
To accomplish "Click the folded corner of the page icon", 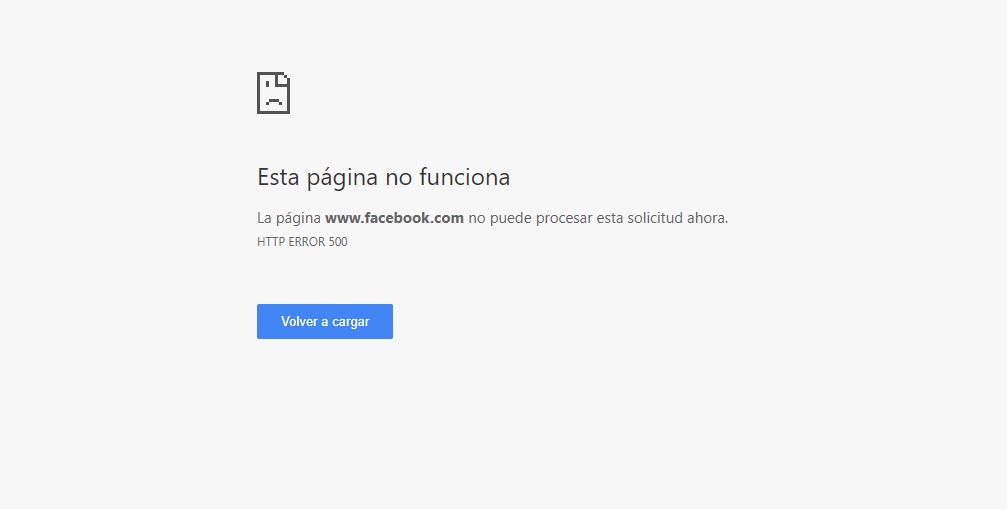I will 285,78.
